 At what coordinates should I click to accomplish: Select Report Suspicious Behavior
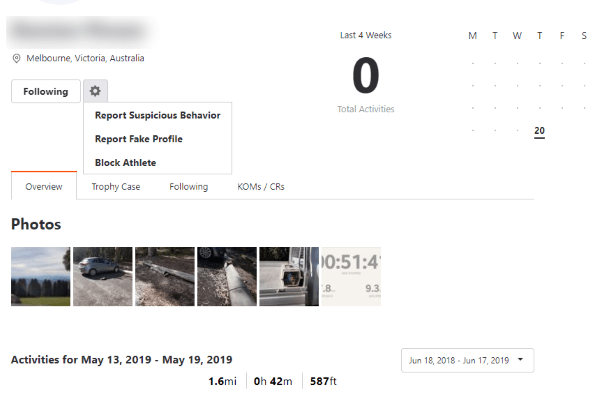coord(157,115)
